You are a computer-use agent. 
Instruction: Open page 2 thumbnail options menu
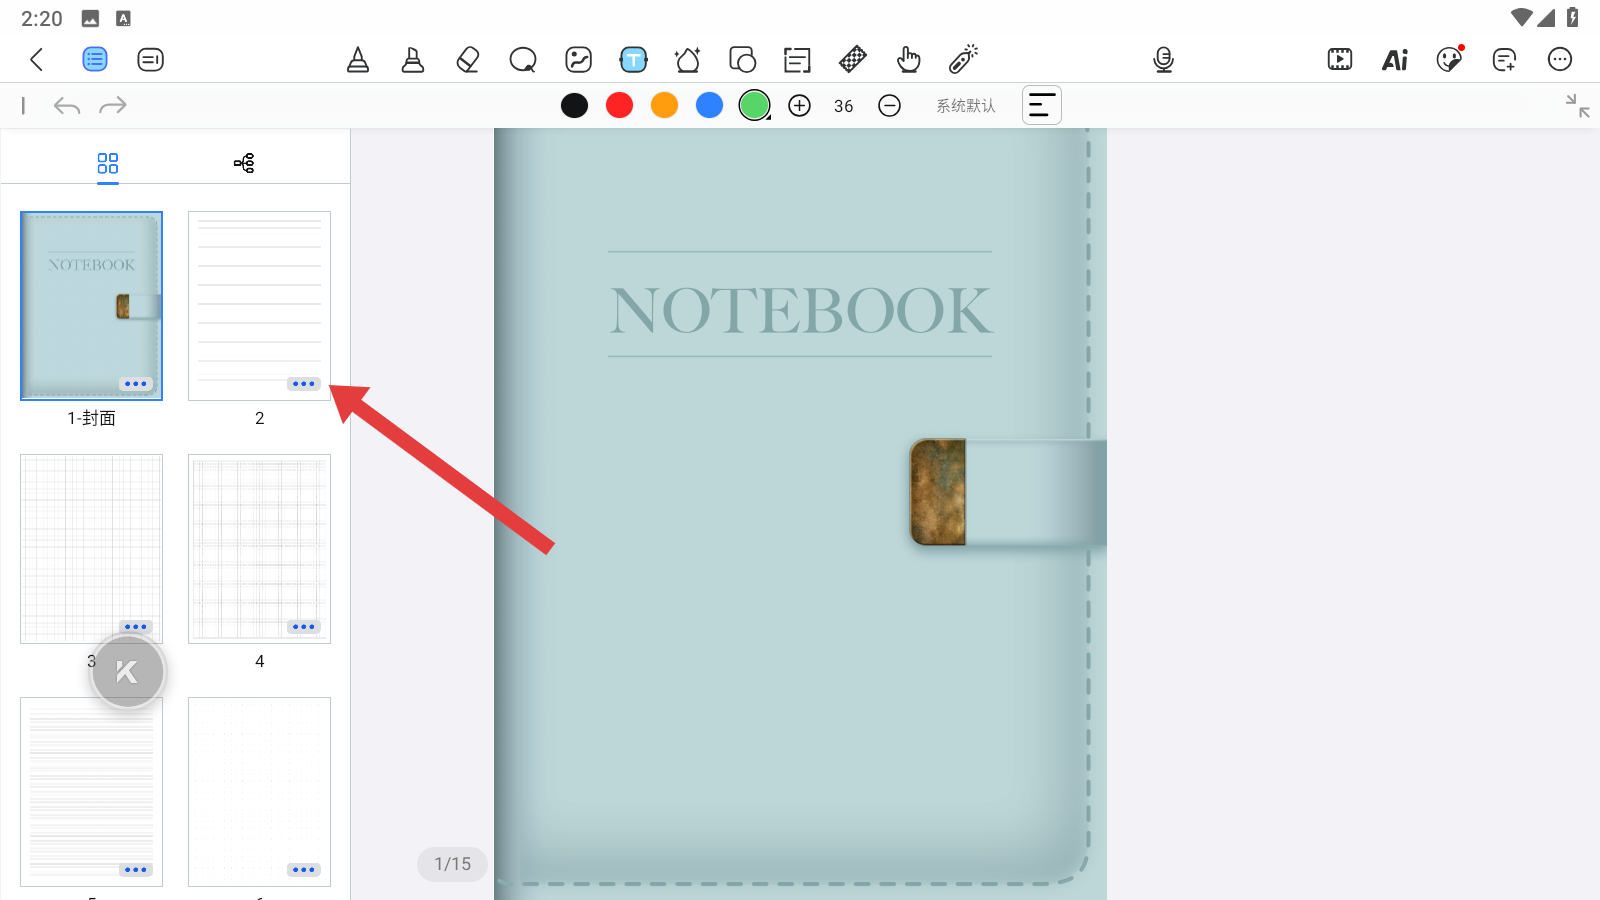(x=303, y=384)
